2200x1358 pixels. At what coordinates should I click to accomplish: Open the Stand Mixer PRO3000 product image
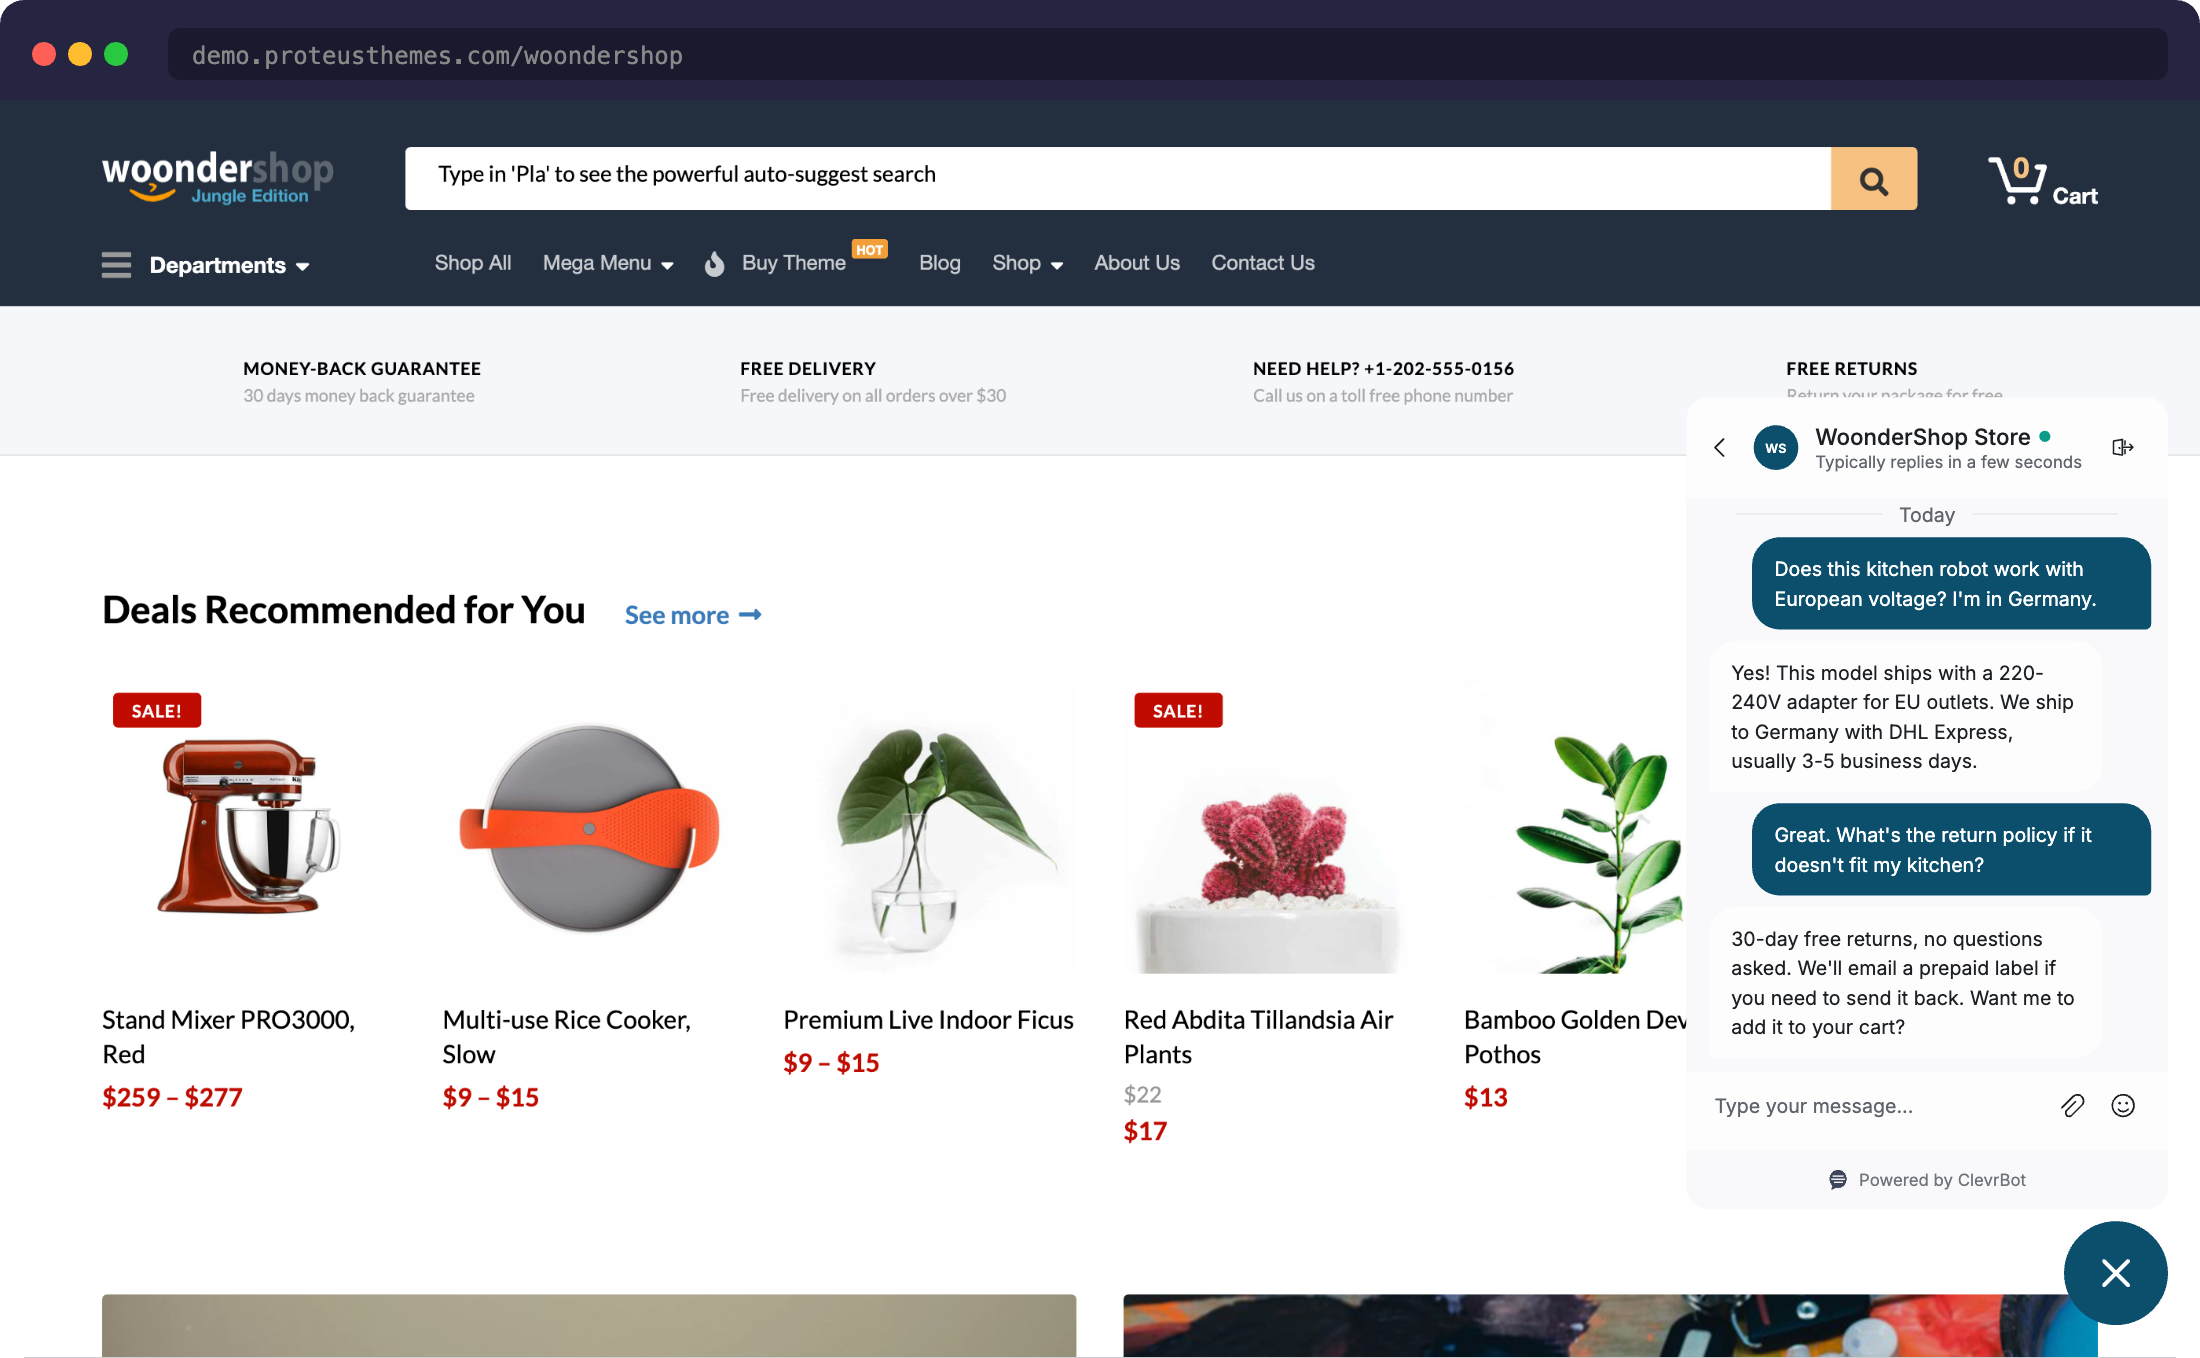[x=247, y=827]
